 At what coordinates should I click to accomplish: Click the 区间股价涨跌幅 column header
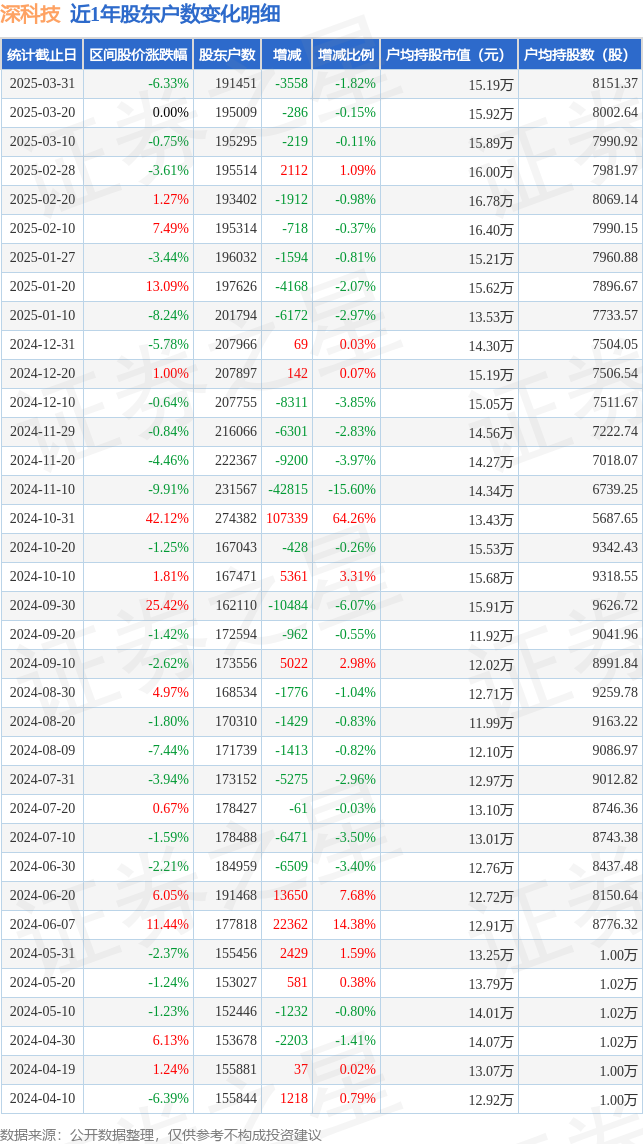tap(138, 54)
